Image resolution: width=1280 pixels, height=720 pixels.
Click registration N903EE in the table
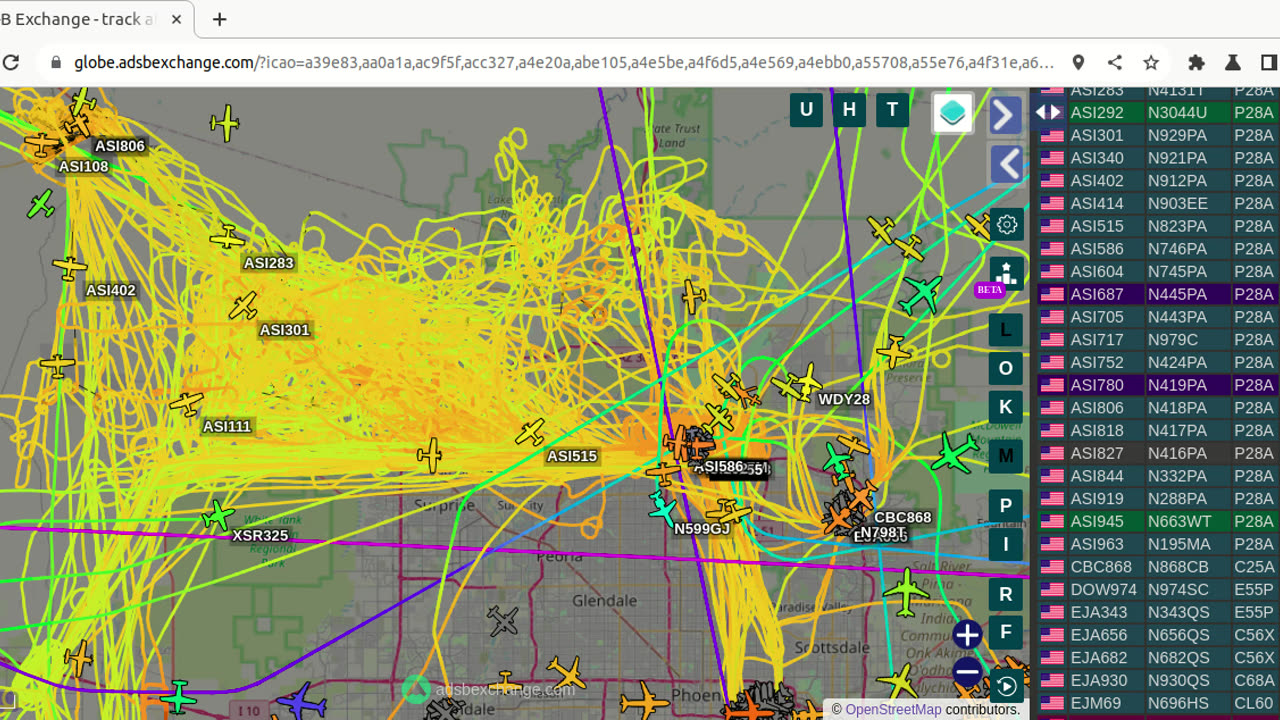1177,203
